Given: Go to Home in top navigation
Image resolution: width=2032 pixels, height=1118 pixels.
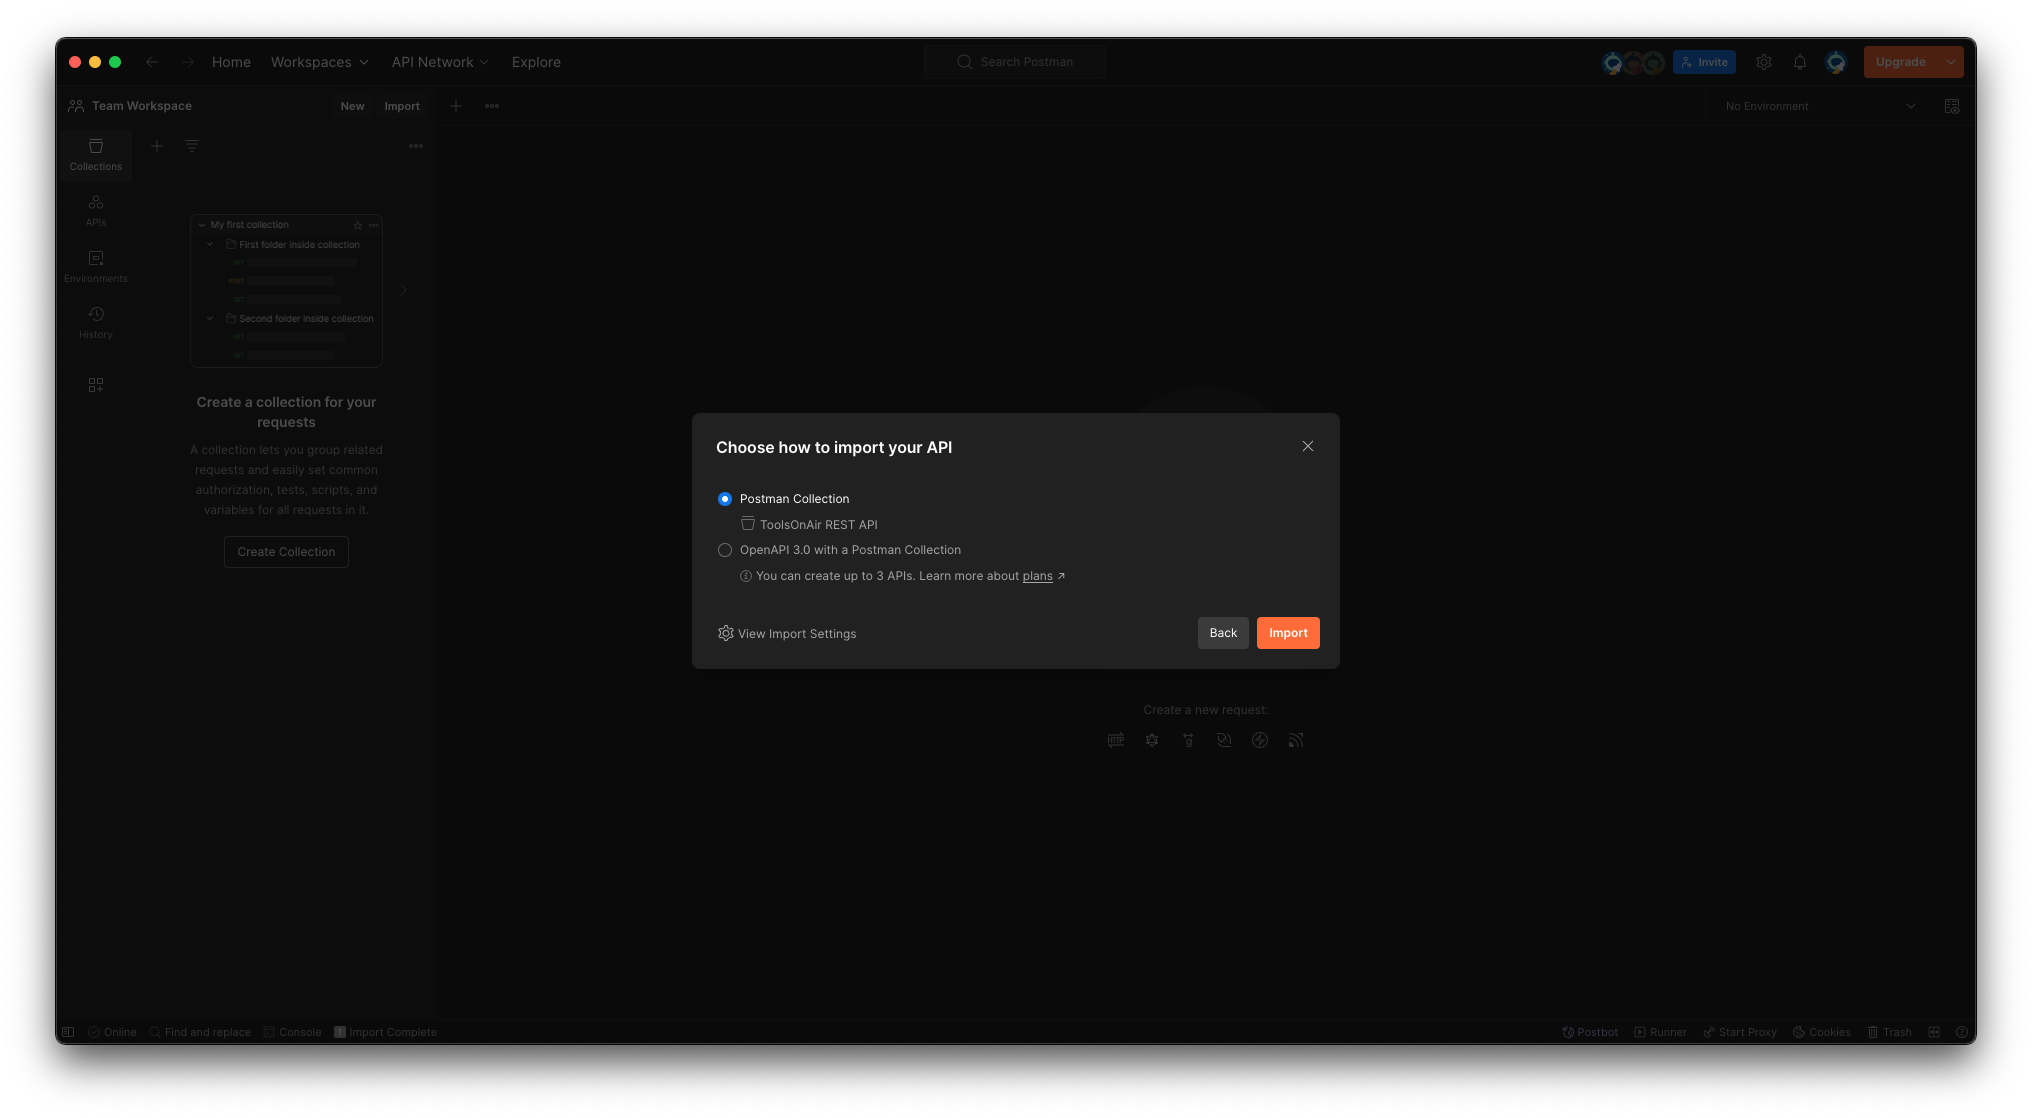Looking at the screenshot, I should 231,62.
